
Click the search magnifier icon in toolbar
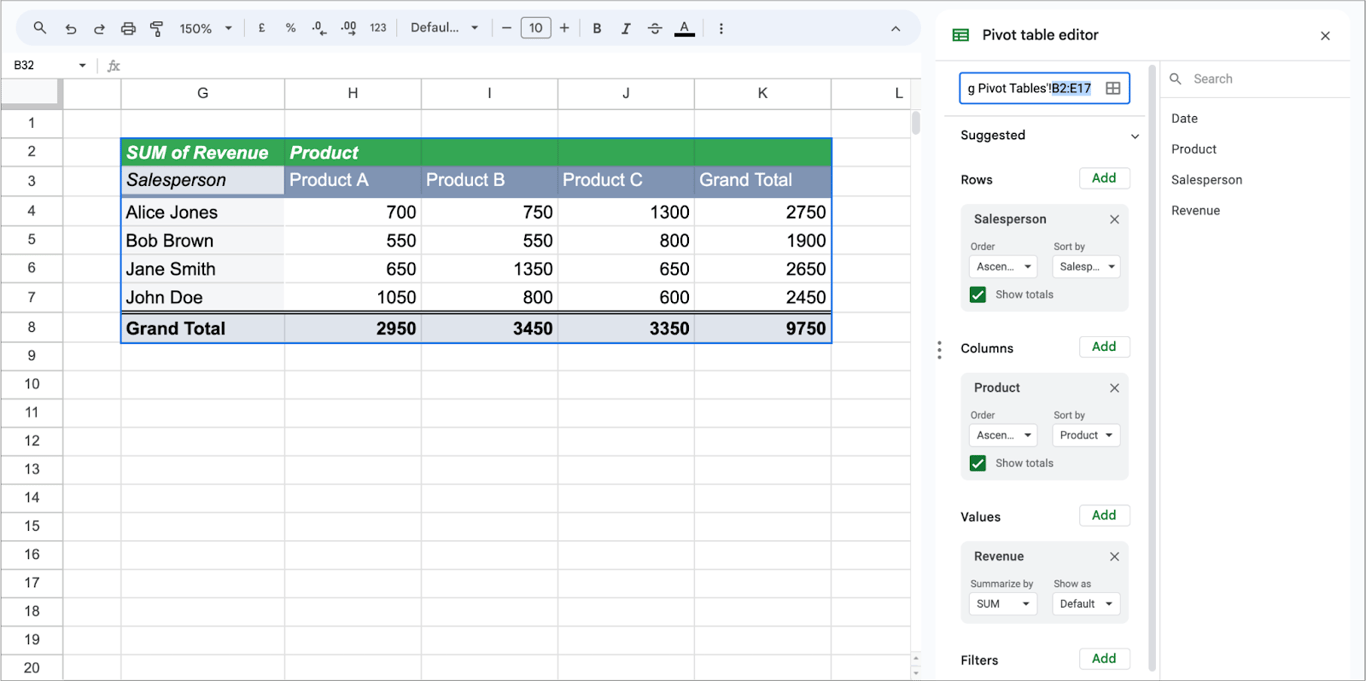tap(40, 28)
